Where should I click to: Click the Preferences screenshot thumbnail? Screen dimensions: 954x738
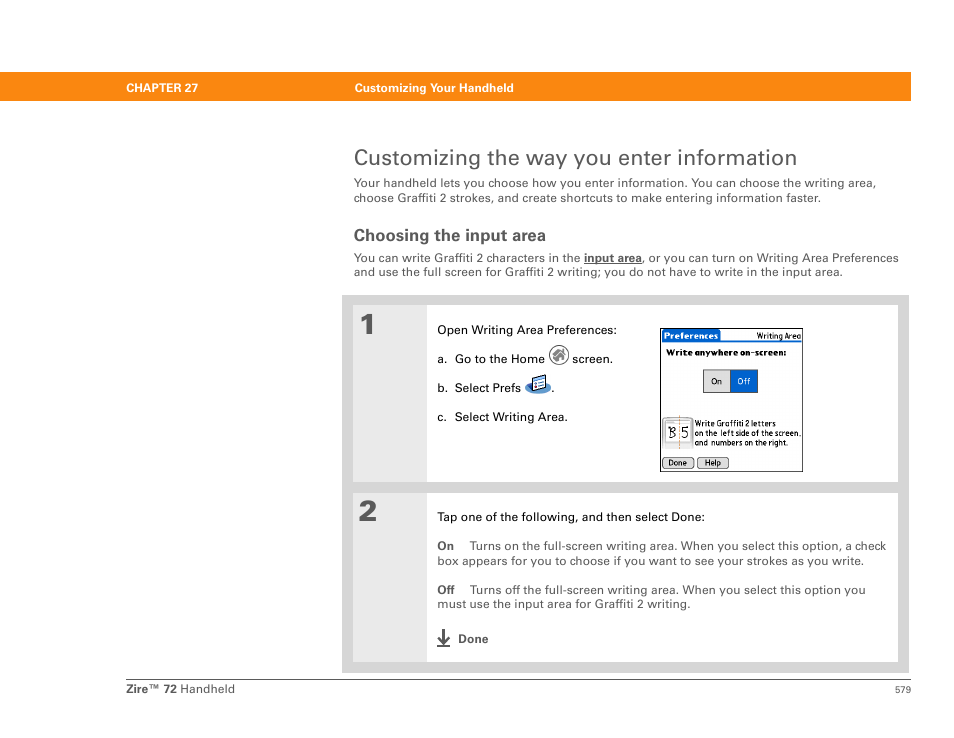coord(731,400)
